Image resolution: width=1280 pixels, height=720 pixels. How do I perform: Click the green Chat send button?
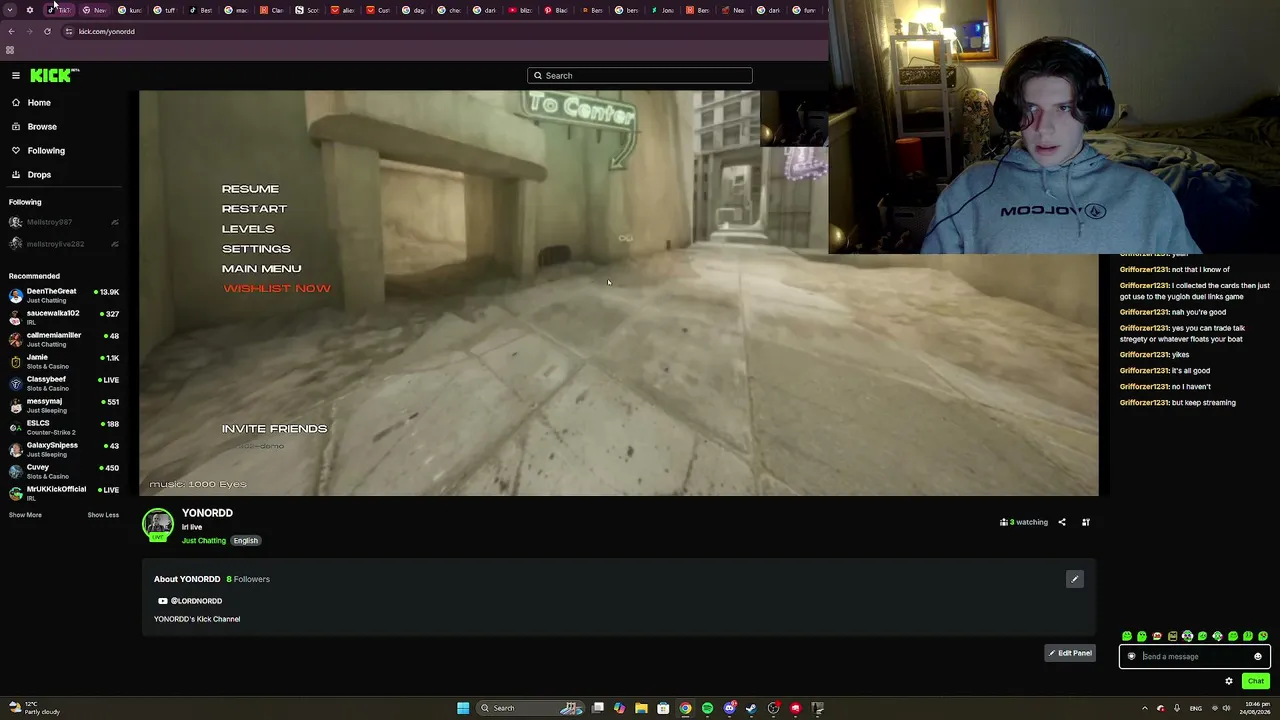1256,681
